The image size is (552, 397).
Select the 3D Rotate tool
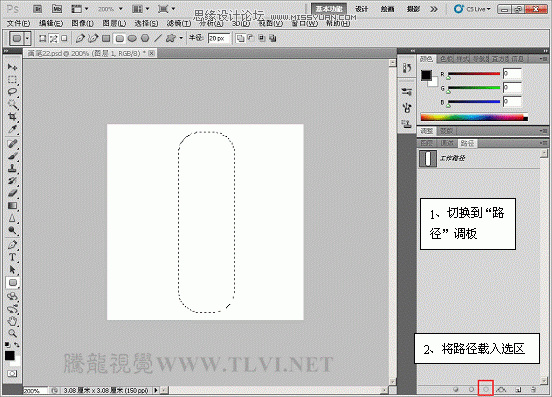coord(12,296)
